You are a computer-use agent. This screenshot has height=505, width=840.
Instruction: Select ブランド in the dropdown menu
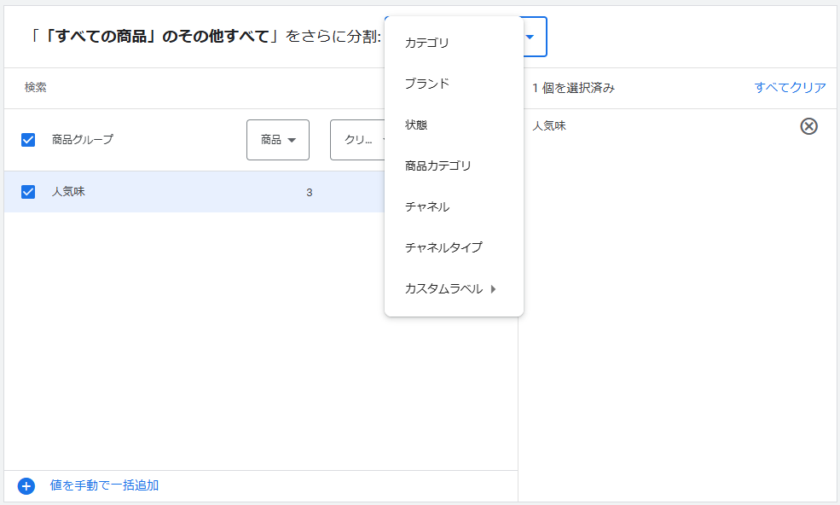427,84
